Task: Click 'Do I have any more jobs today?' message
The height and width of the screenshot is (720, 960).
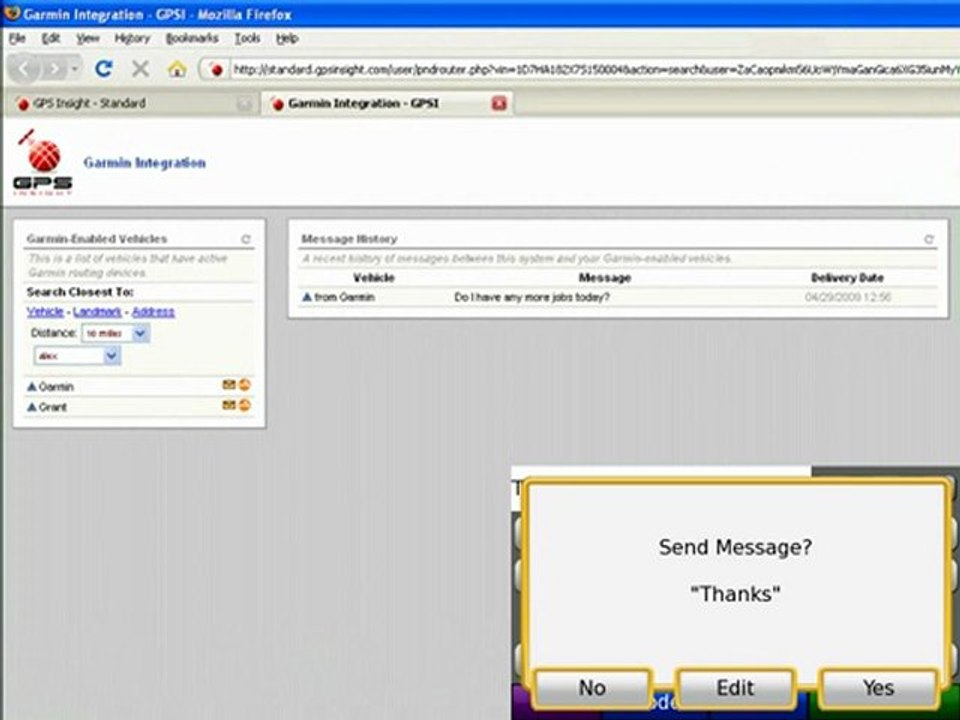Action: tap(531, 298)
